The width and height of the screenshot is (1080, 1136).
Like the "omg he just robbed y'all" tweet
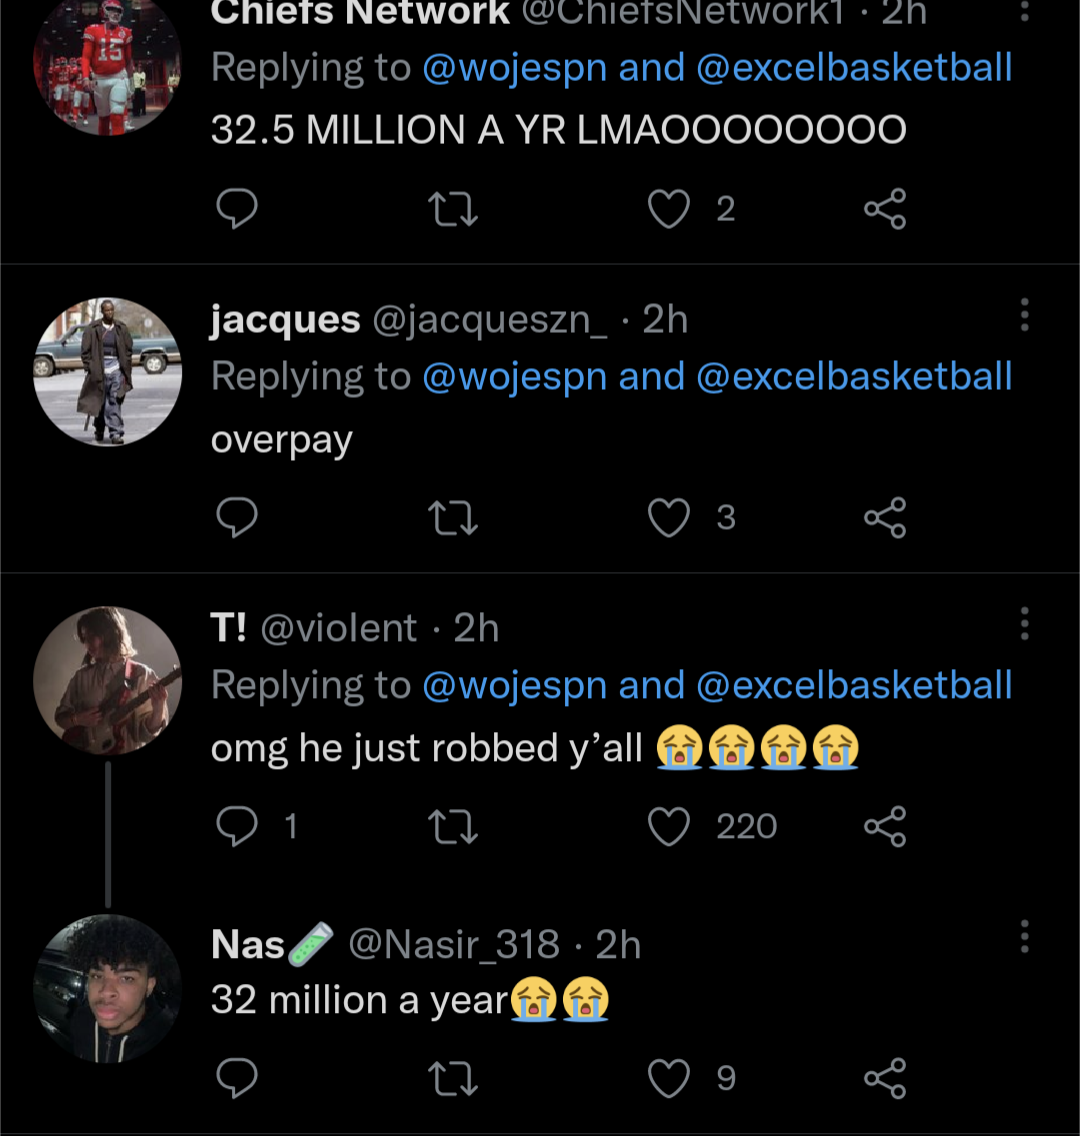tap(669, 826)
